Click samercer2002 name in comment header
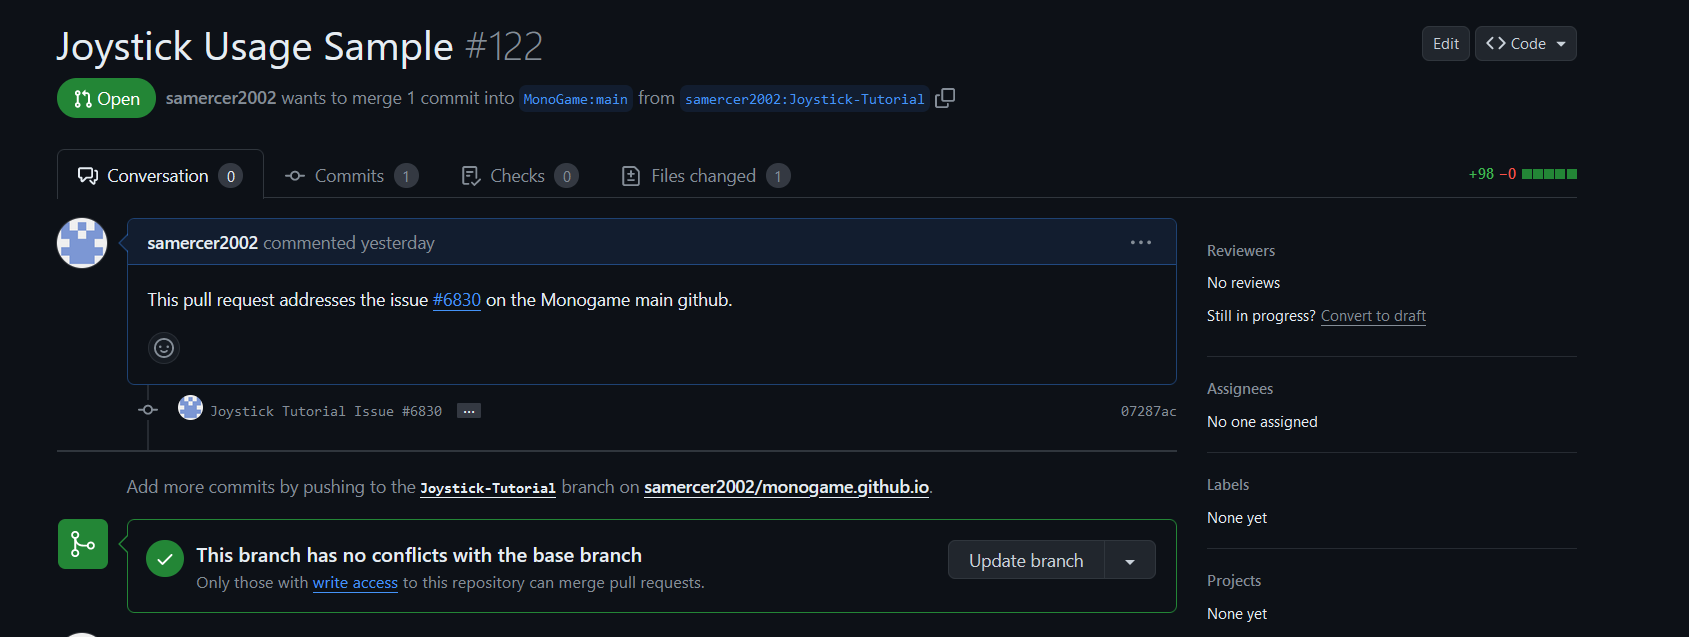 pyautogui.click(x=203, y=243)
